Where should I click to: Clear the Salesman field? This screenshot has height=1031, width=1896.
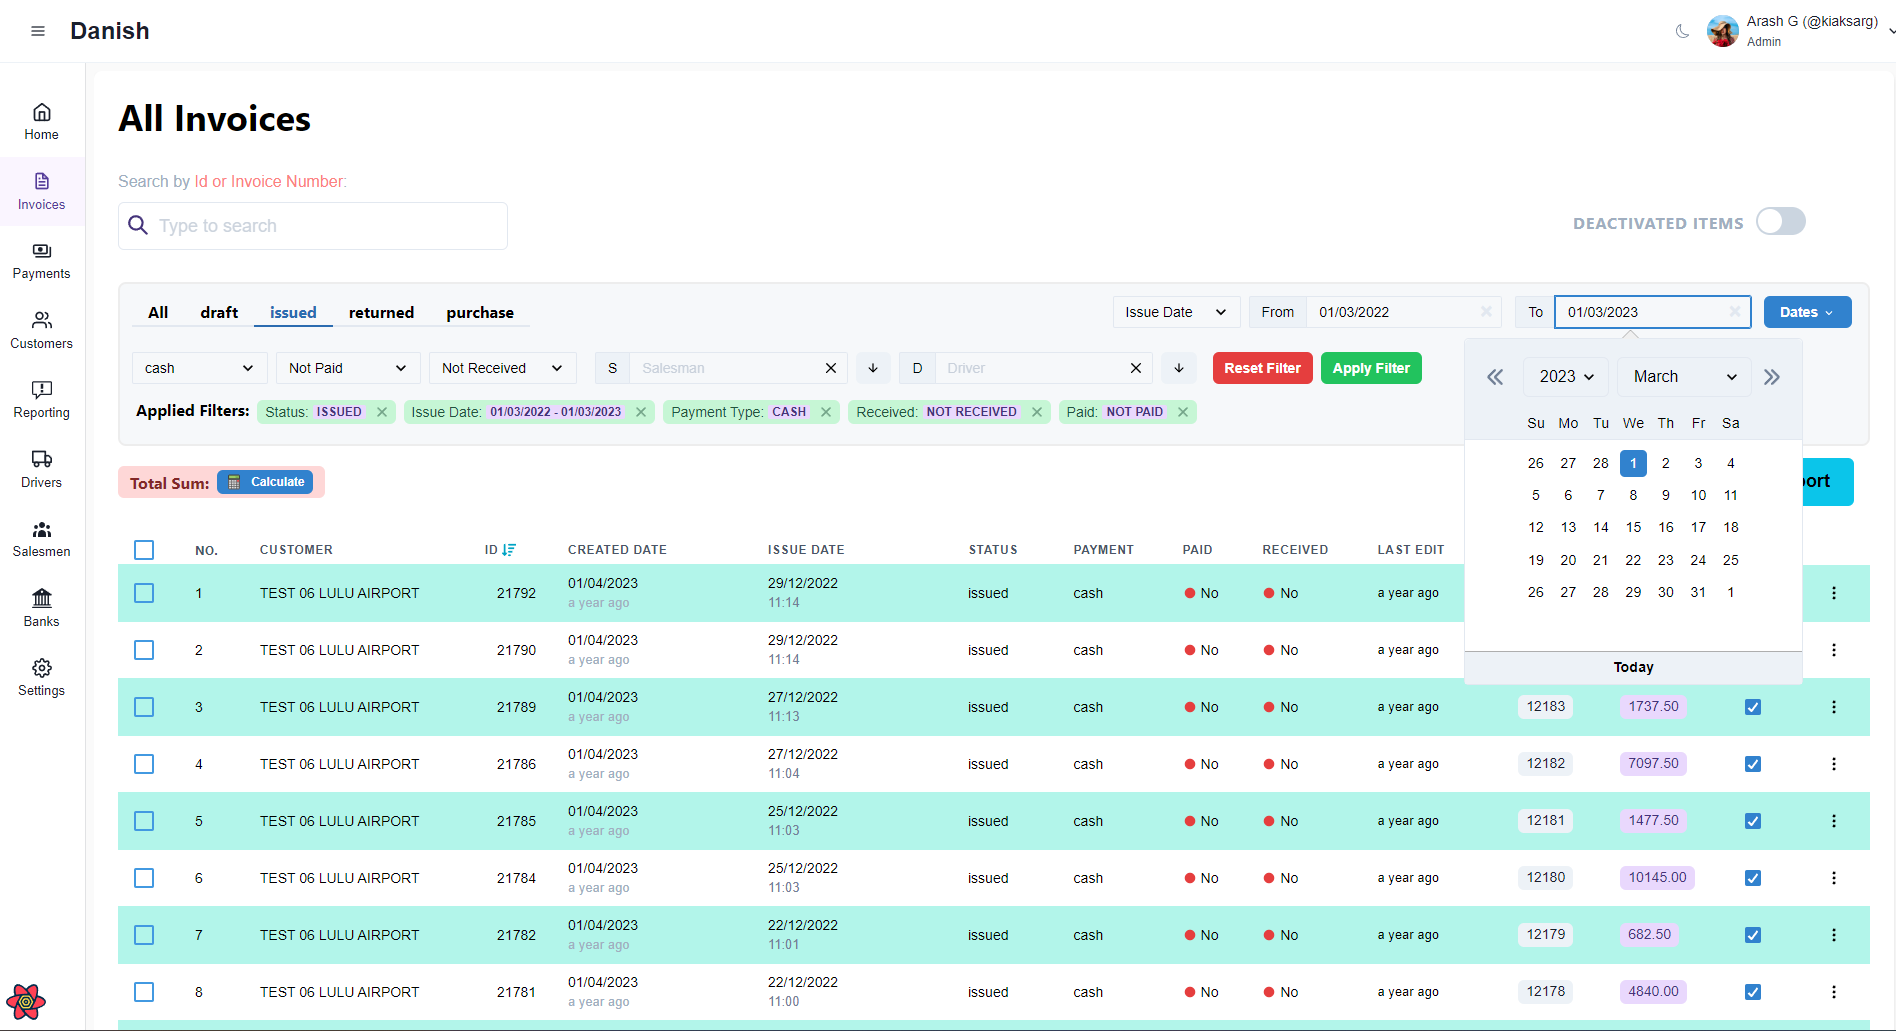tap(831, 368)
